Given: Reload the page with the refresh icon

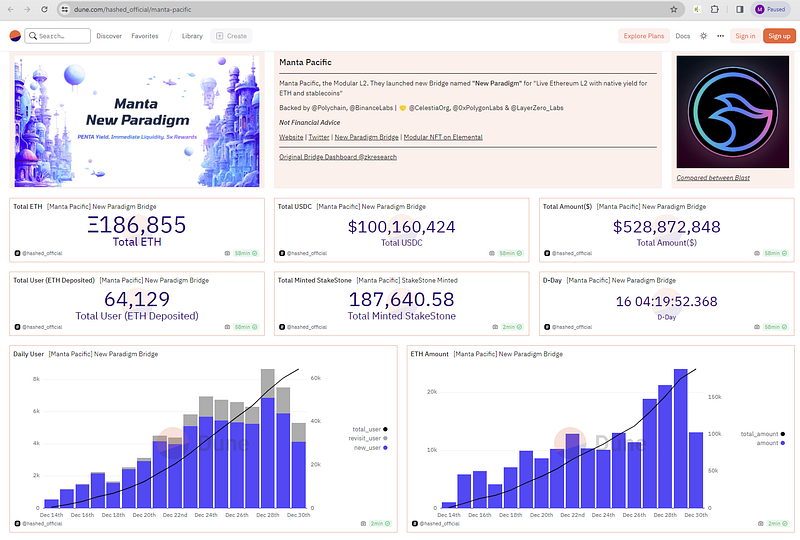Looking at the screenshot, I should 44,9.
